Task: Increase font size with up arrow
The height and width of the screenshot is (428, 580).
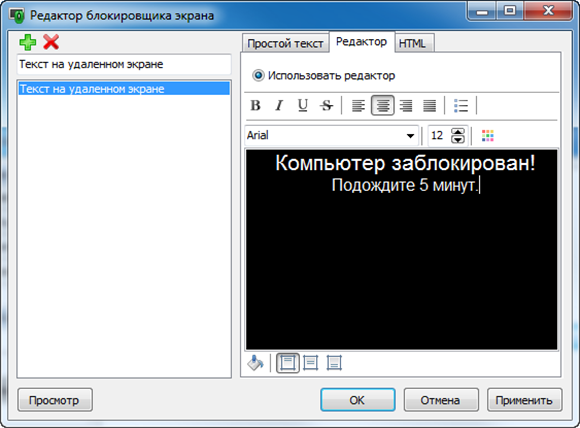Action: tap(458, 132)
